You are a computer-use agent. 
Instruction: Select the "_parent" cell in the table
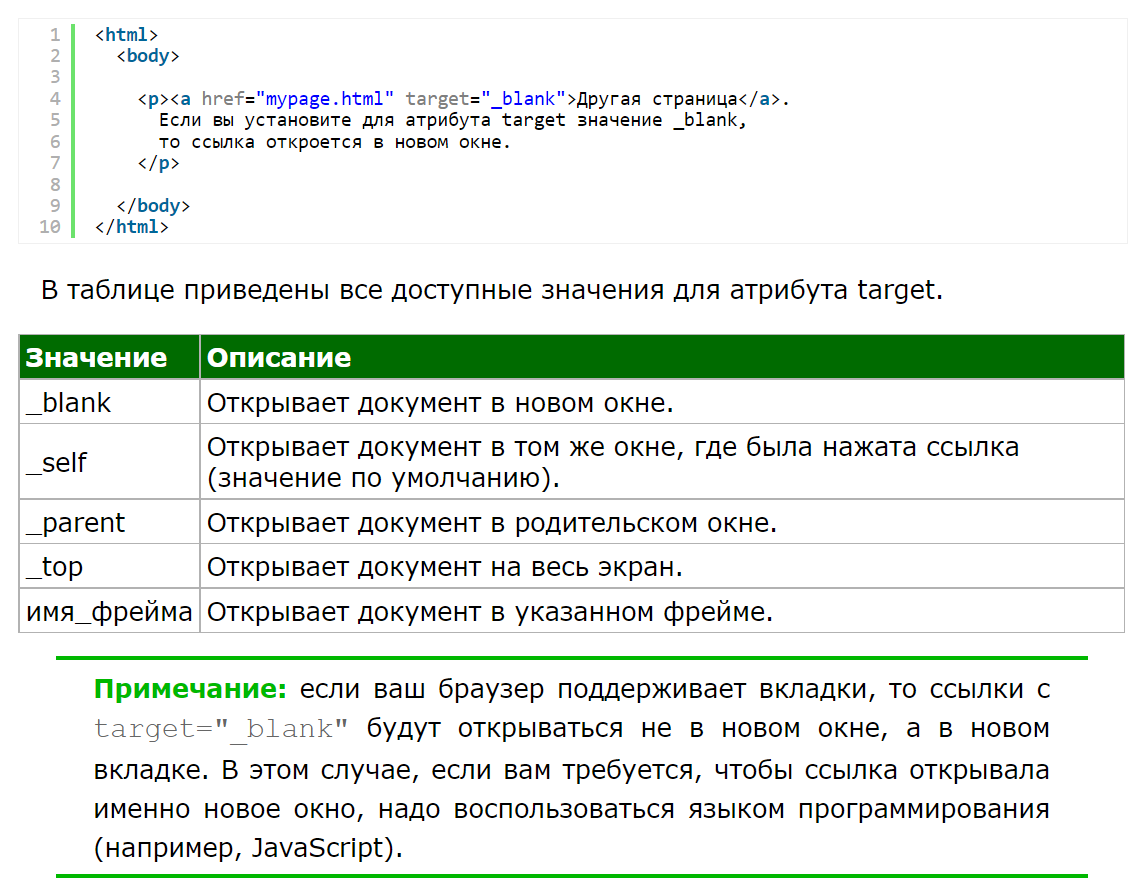(x=109, y=522)
